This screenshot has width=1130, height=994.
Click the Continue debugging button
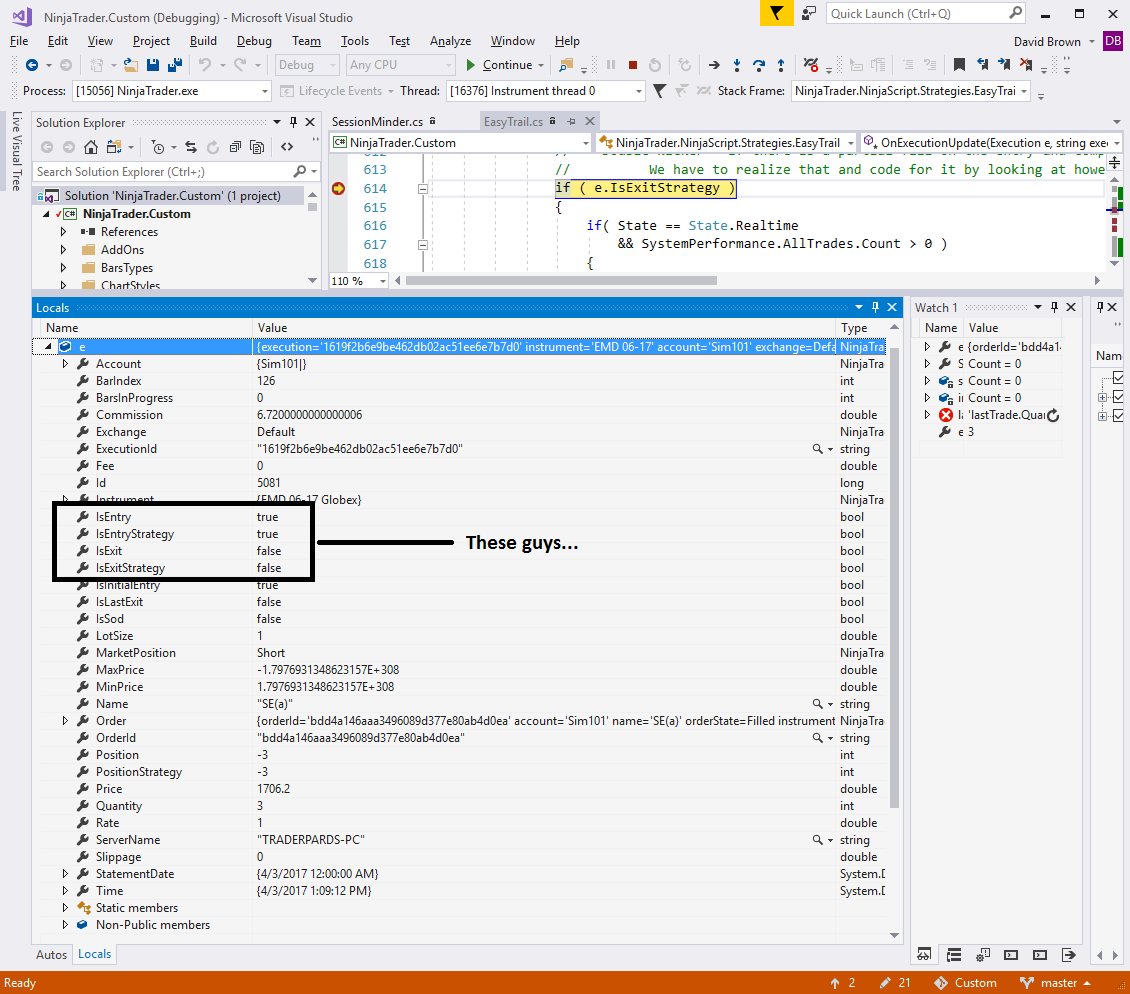point(498,65)
